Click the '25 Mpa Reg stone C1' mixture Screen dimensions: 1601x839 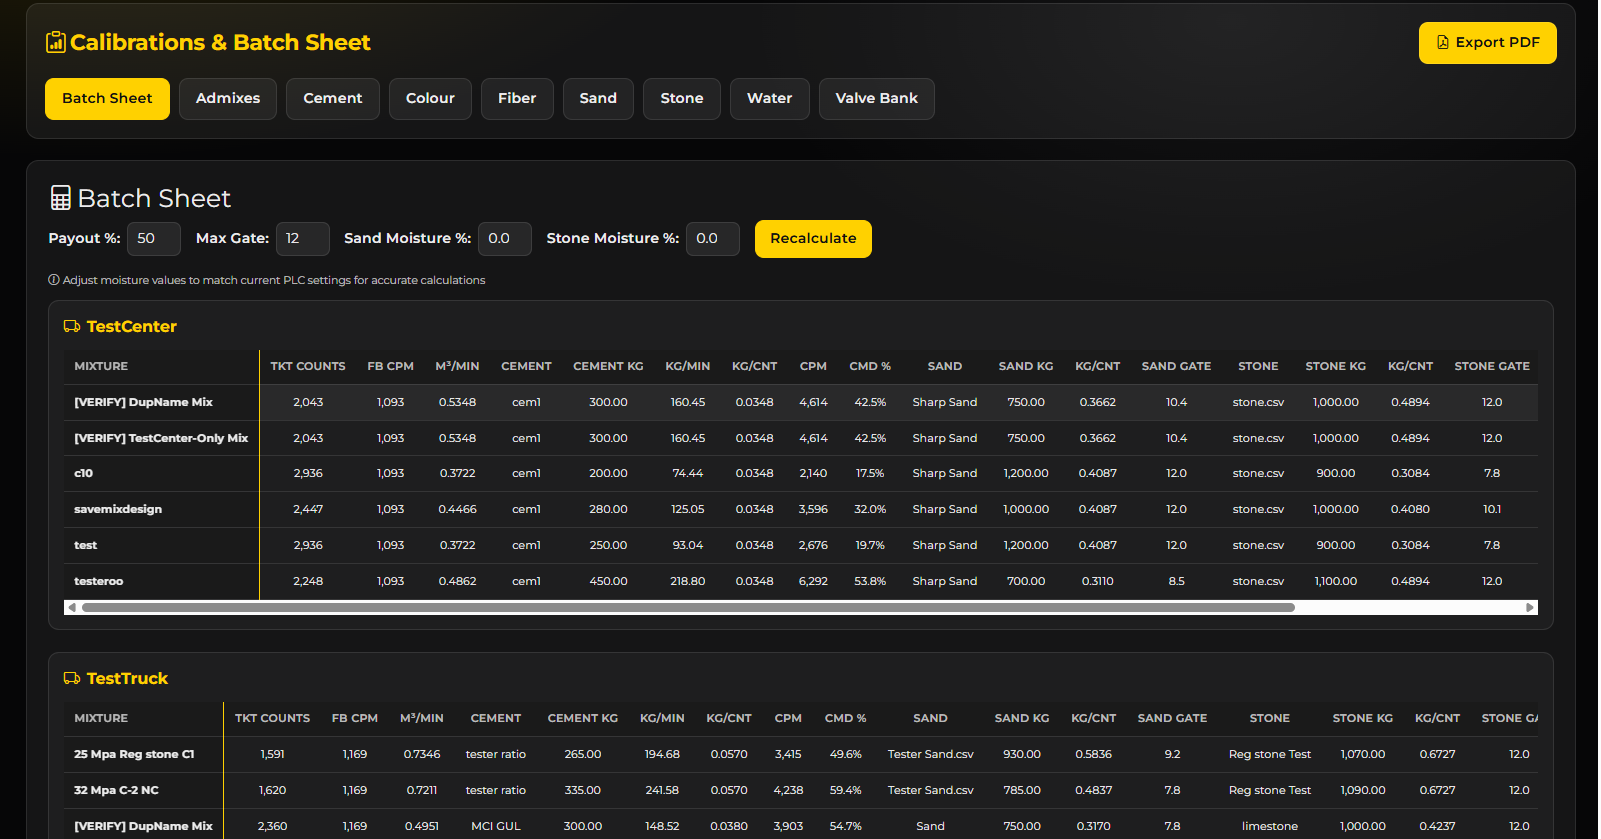click(134, 754)
